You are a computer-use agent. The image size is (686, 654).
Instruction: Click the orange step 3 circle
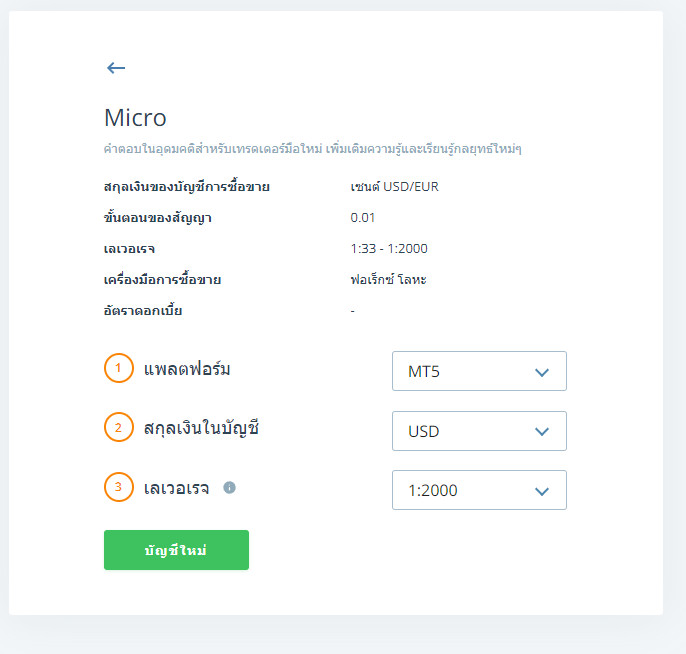[x=119, y=487]
